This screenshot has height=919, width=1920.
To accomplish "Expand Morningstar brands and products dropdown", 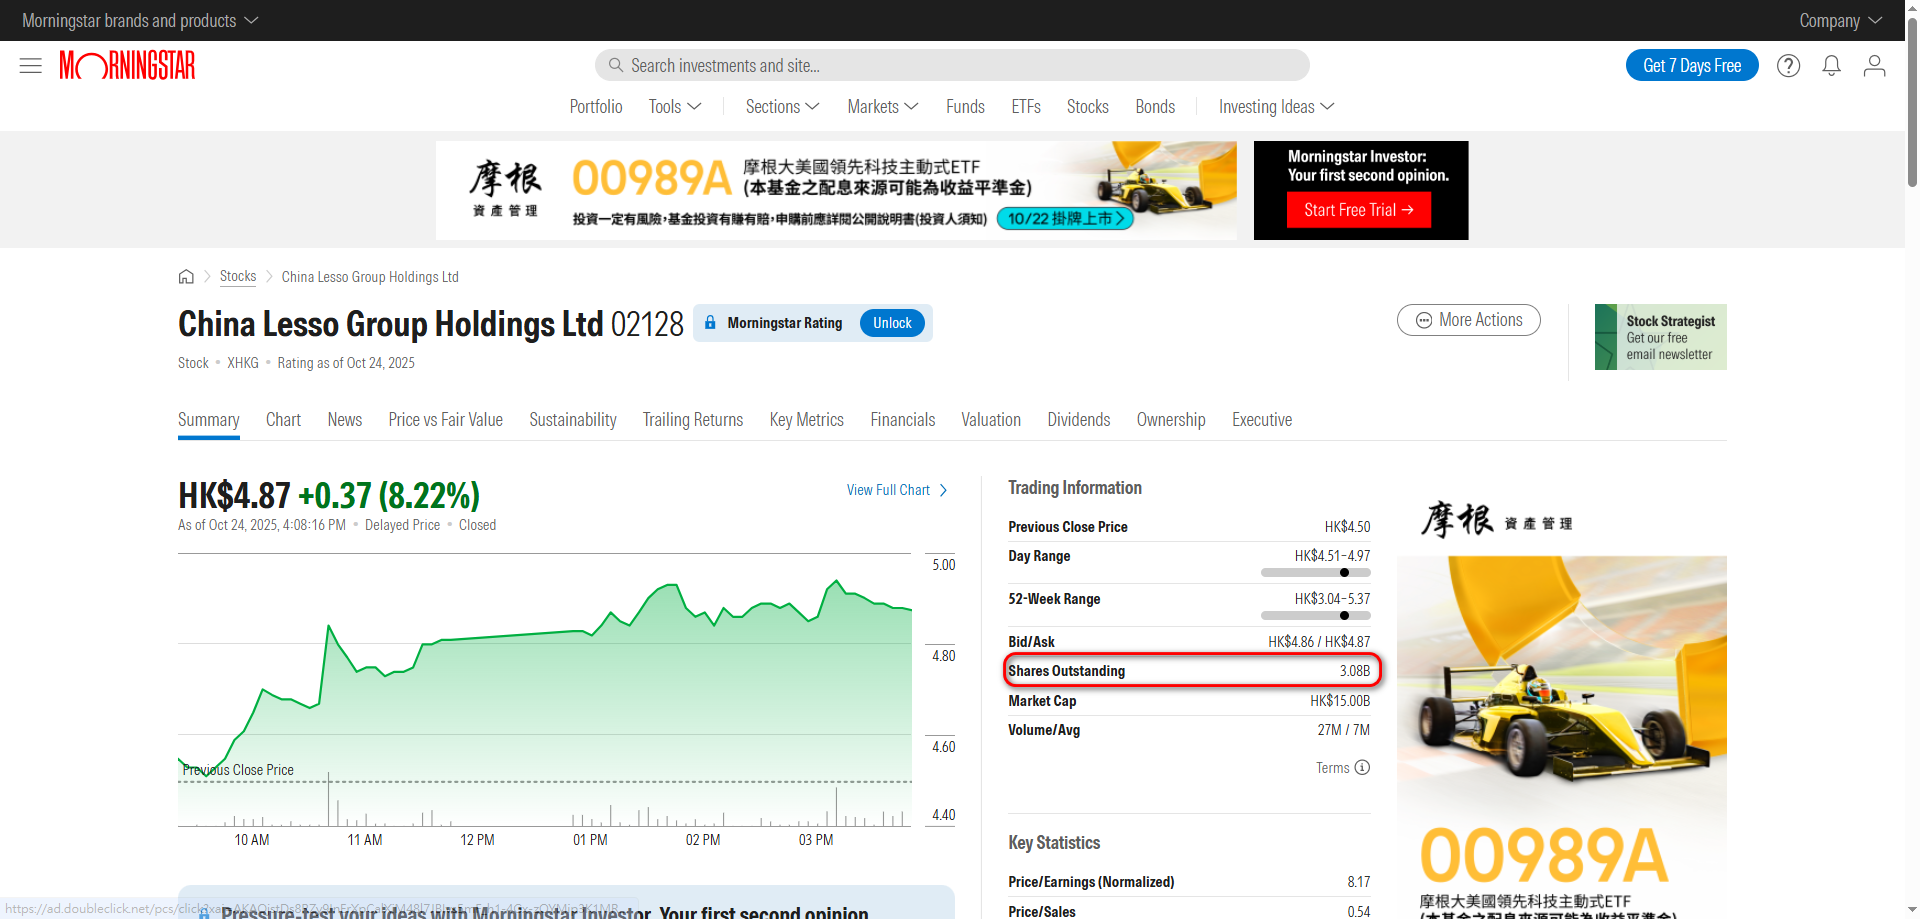I will click(140, 20).
